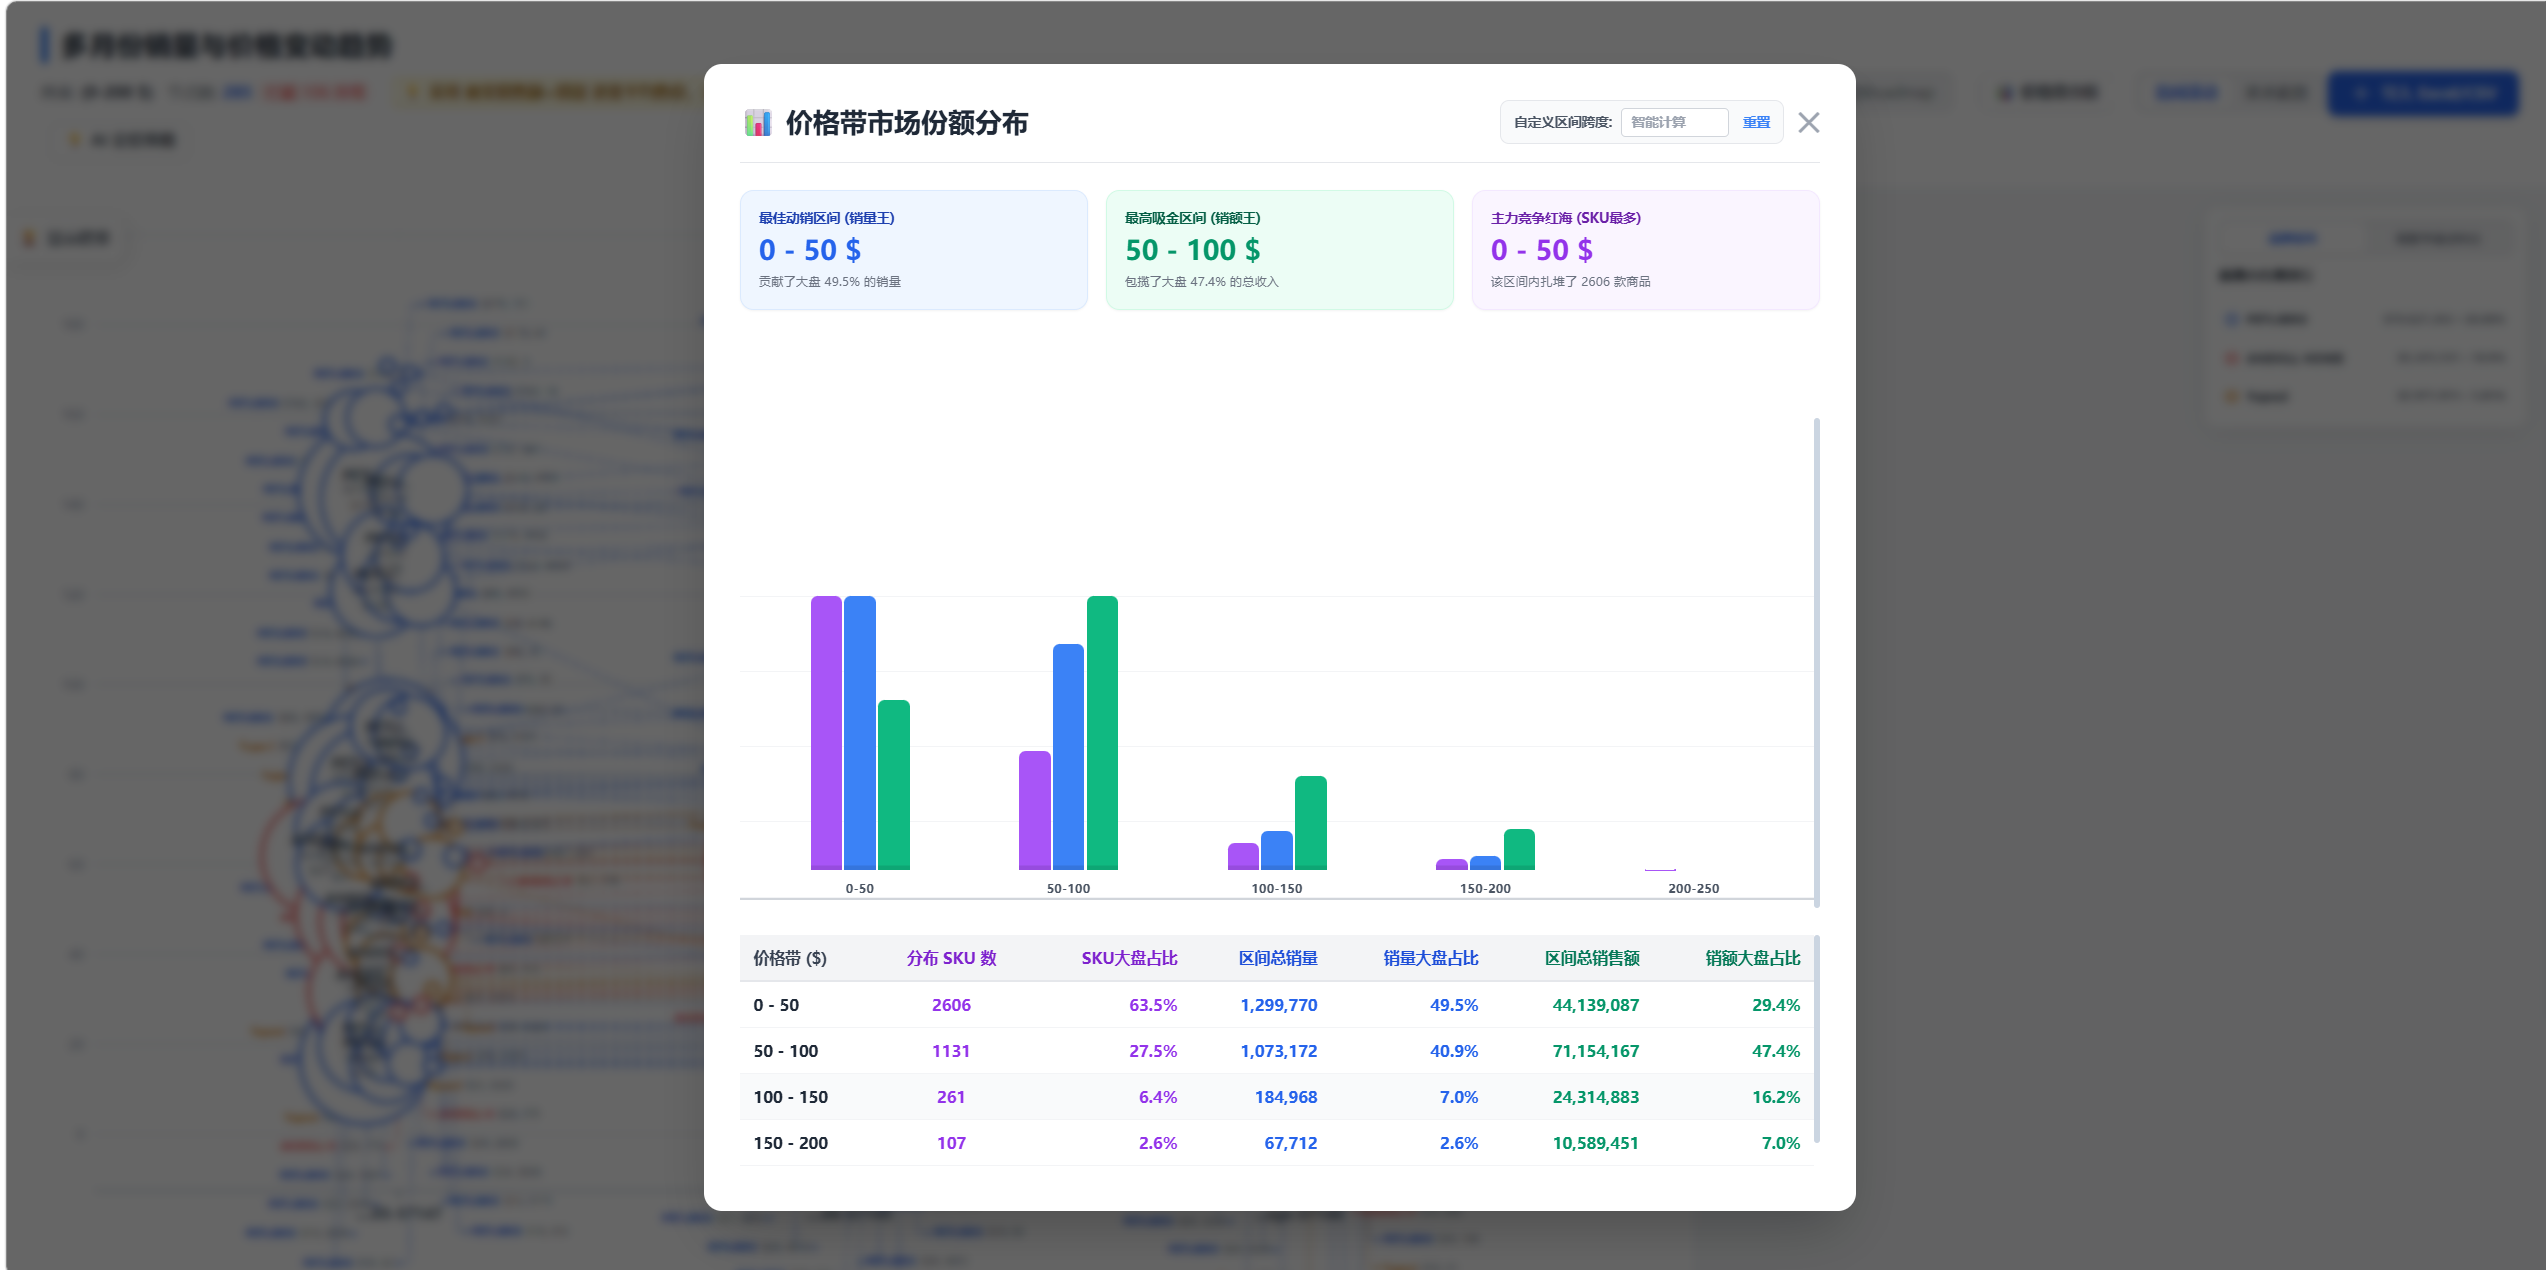
Task: Click the blue sales volume bar for 100-150
Action: [x=1277, y=851]
